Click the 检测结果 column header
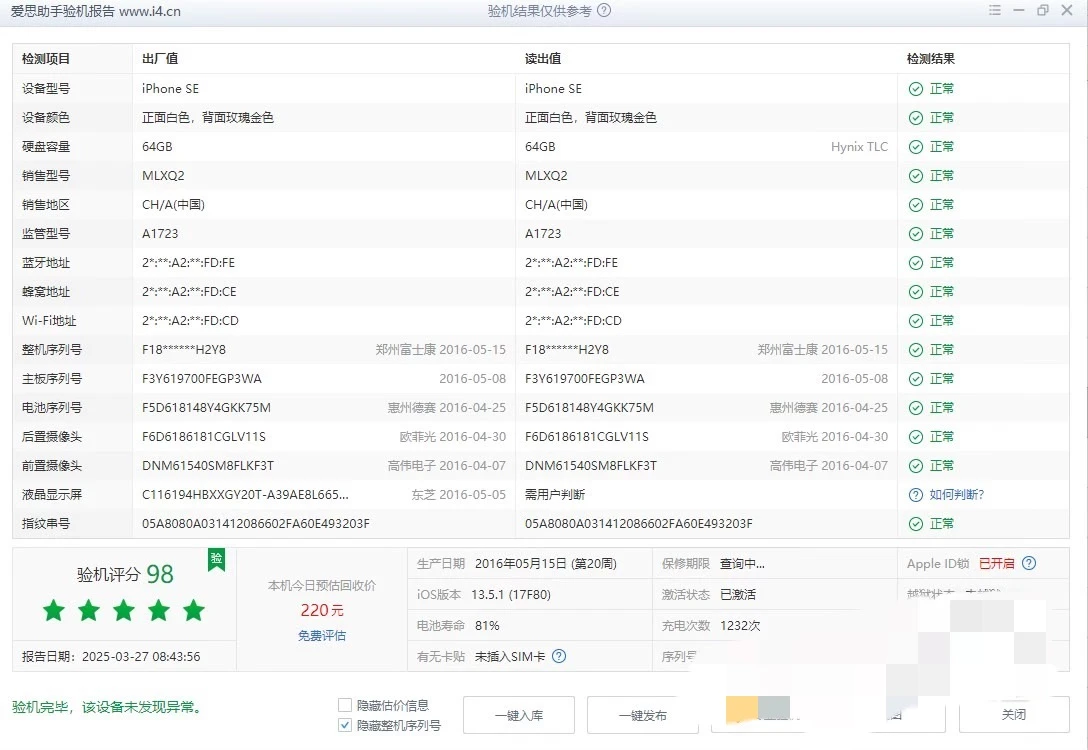This screenshot has width=1088, height=750. 930,59
